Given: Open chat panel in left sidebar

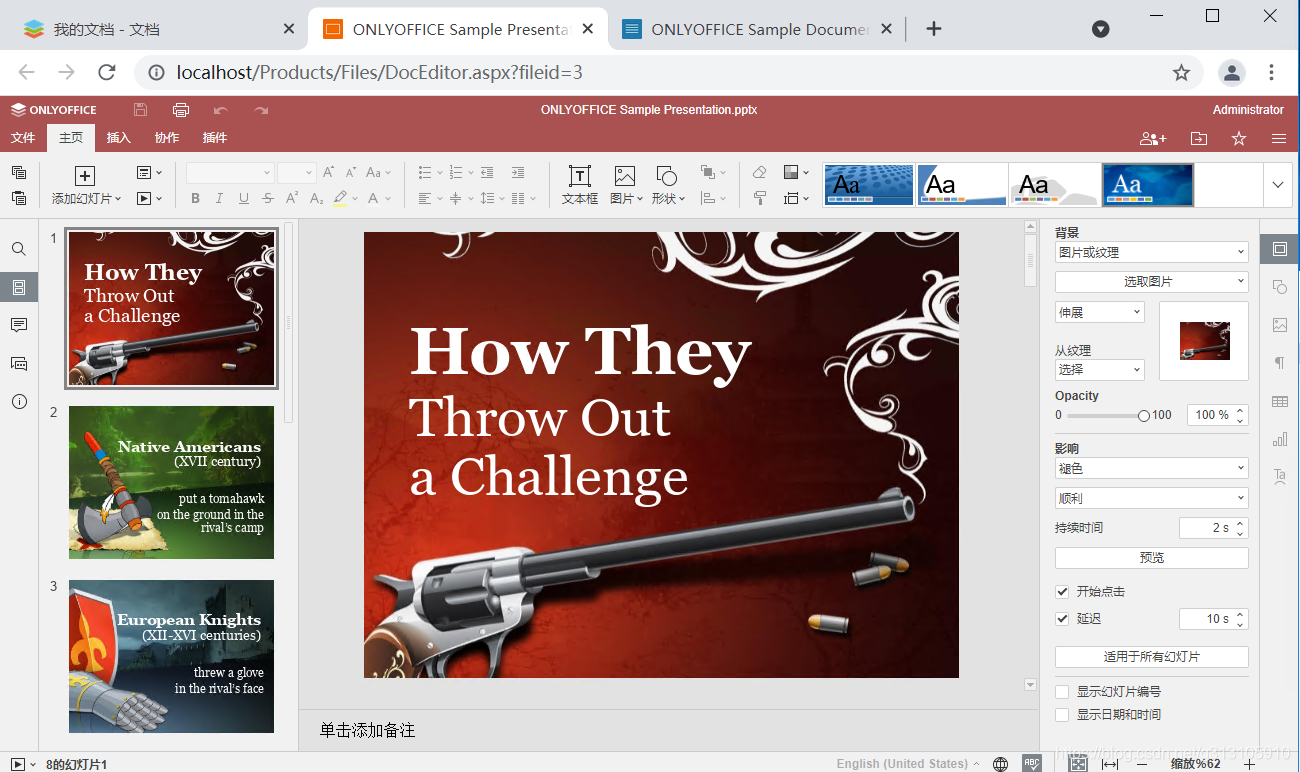Looking at the screenshot, I should point(19,363).
